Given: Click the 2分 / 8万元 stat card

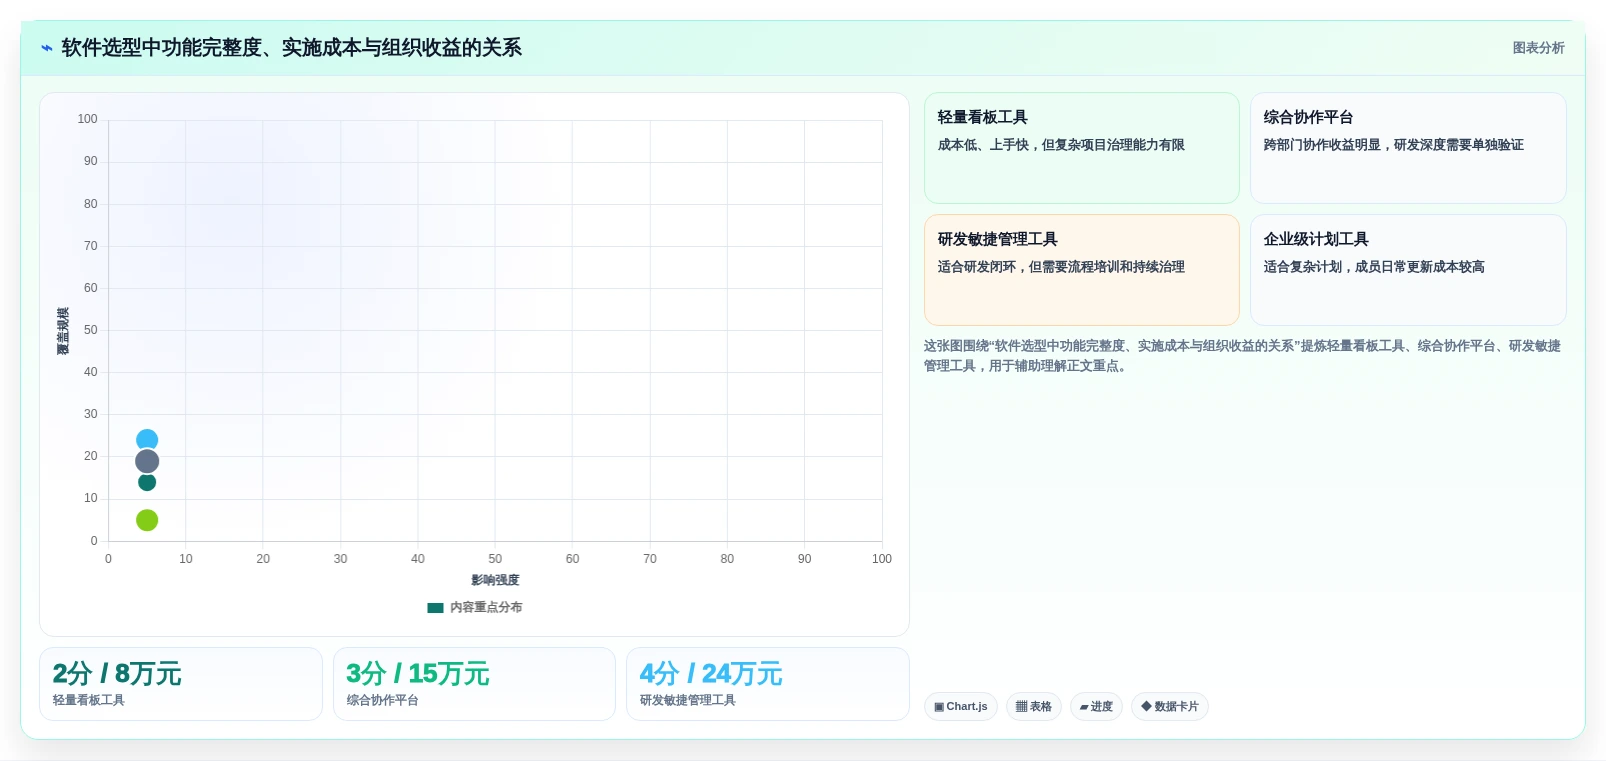Looking at the screenshot, I should click(181, 684).
